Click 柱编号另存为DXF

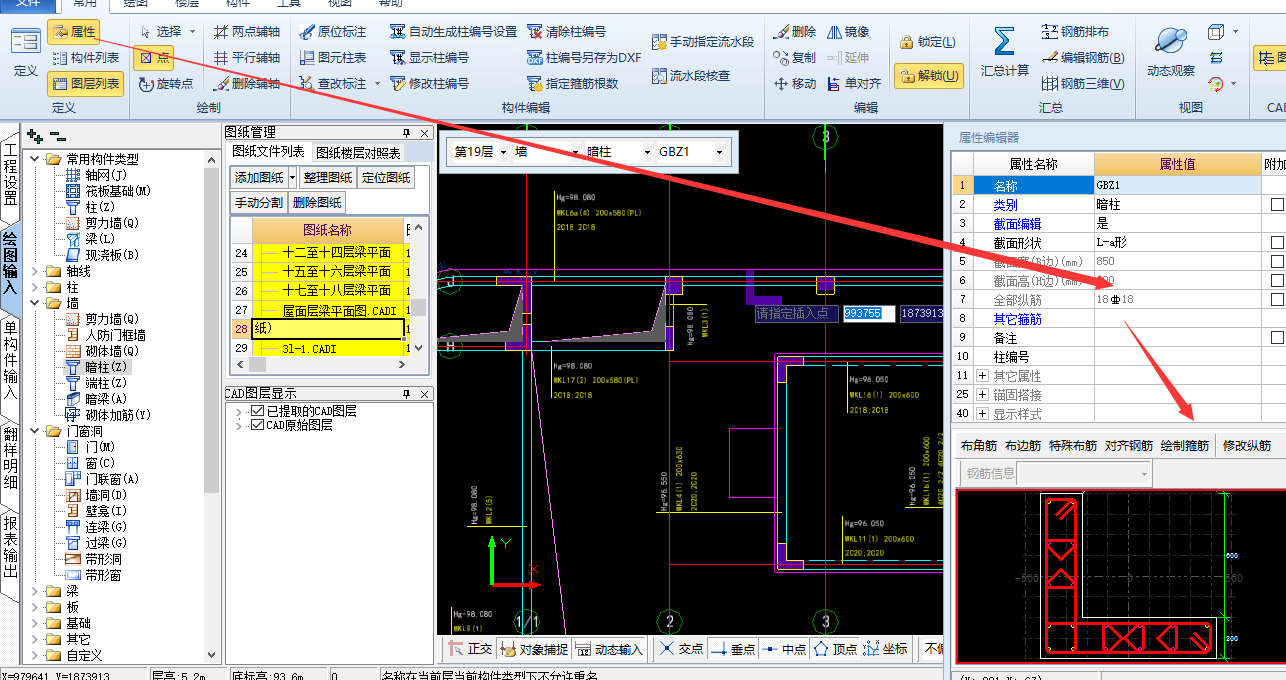point(584,58)
